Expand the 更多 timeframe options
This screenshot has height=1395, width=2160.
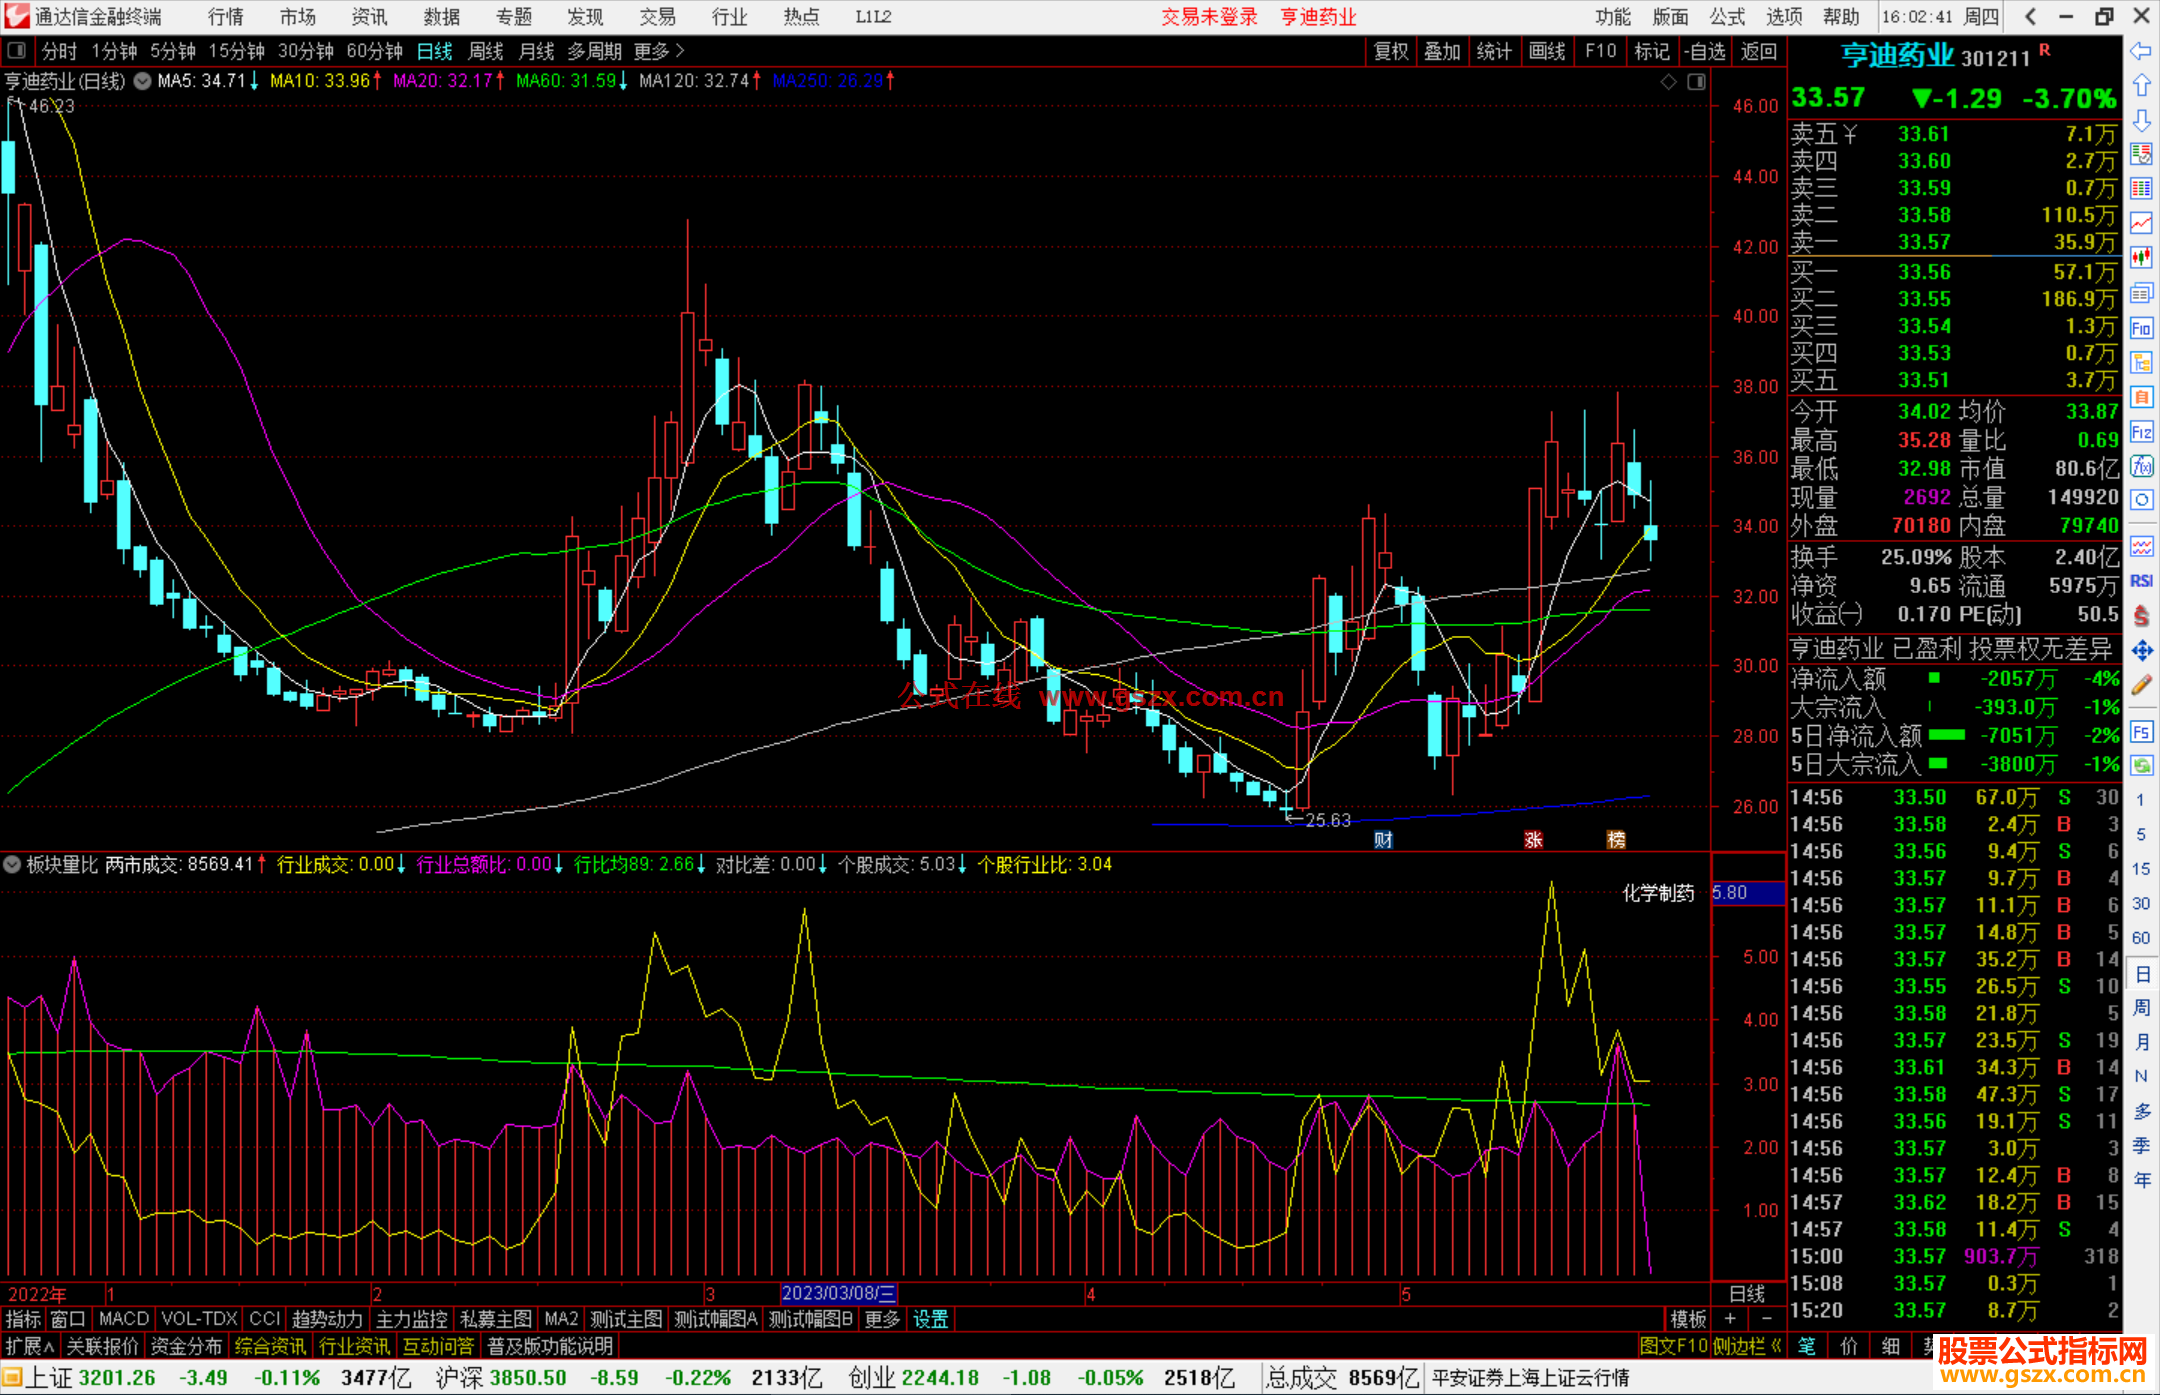pyautogui.click(x=658, y=51)
